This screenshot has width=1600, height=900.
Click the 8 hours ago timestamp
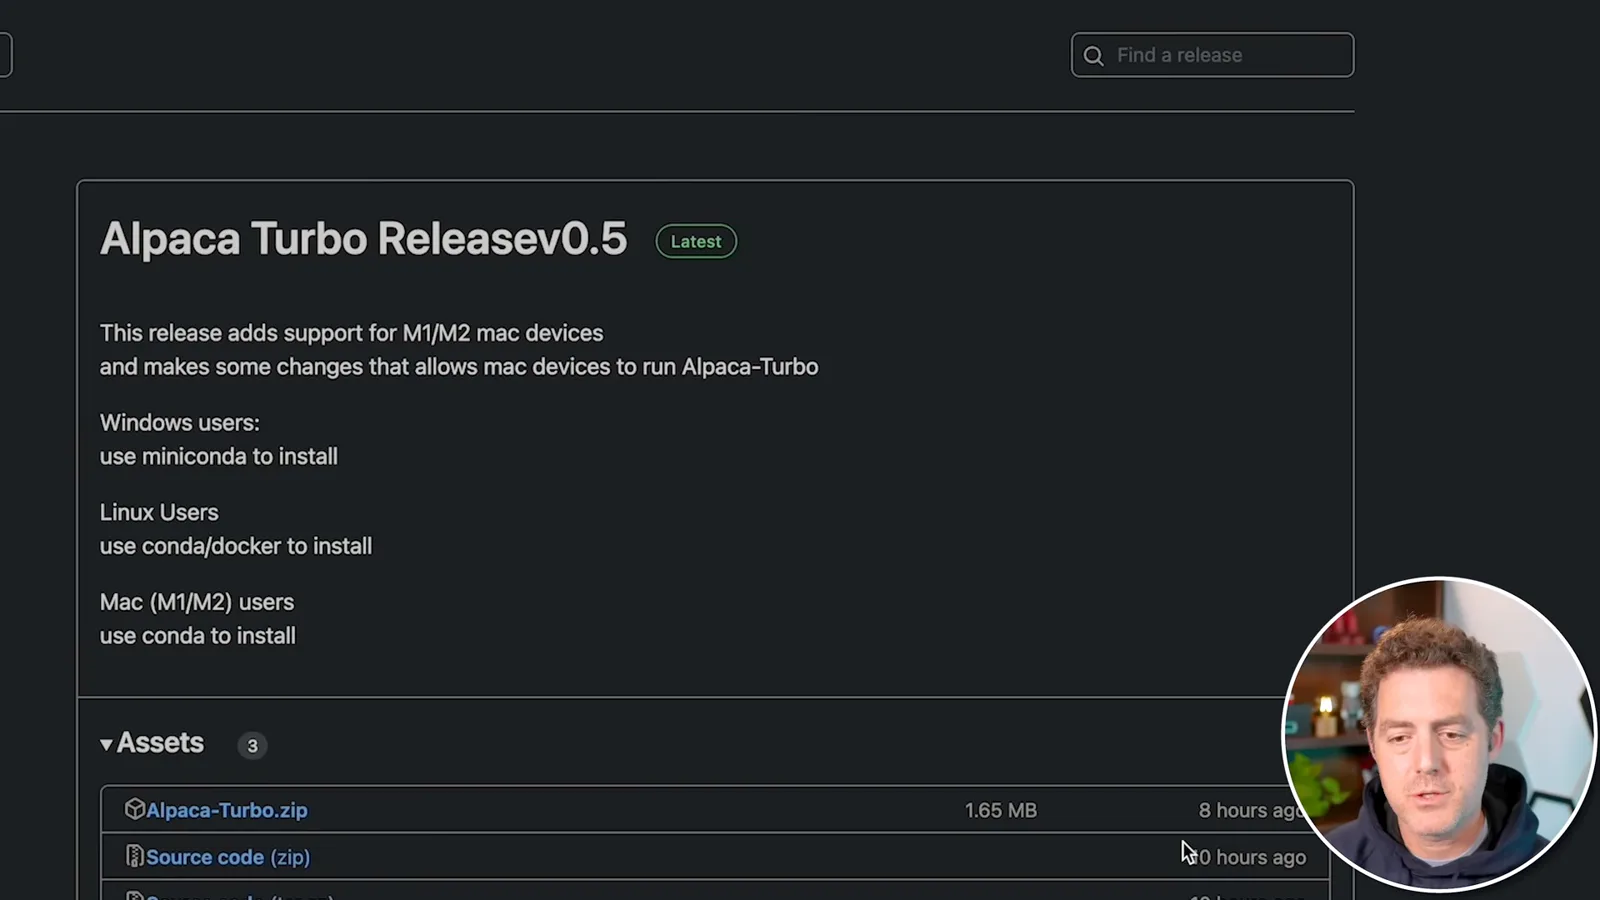1250,810
